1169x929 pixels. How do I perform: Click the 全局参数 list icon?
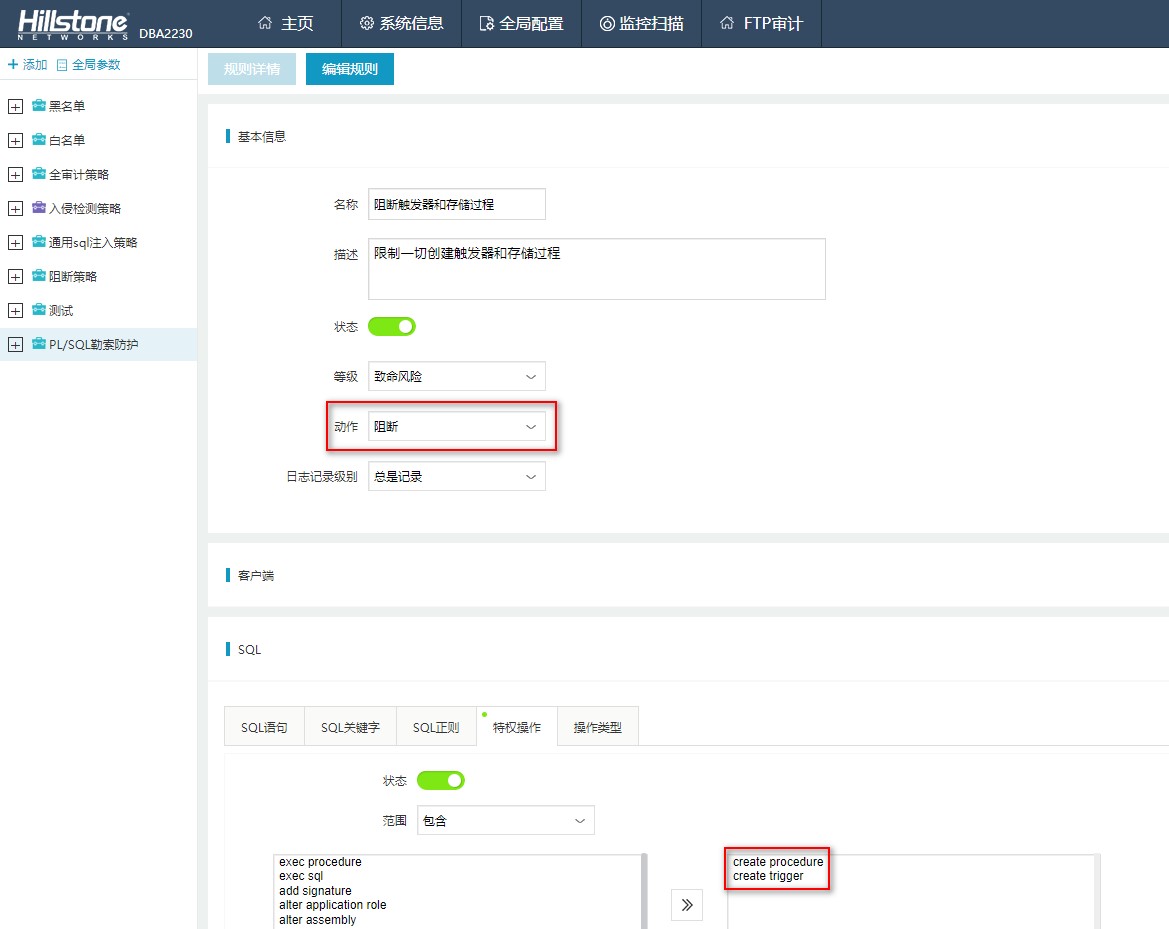click(x=62, y=65)
